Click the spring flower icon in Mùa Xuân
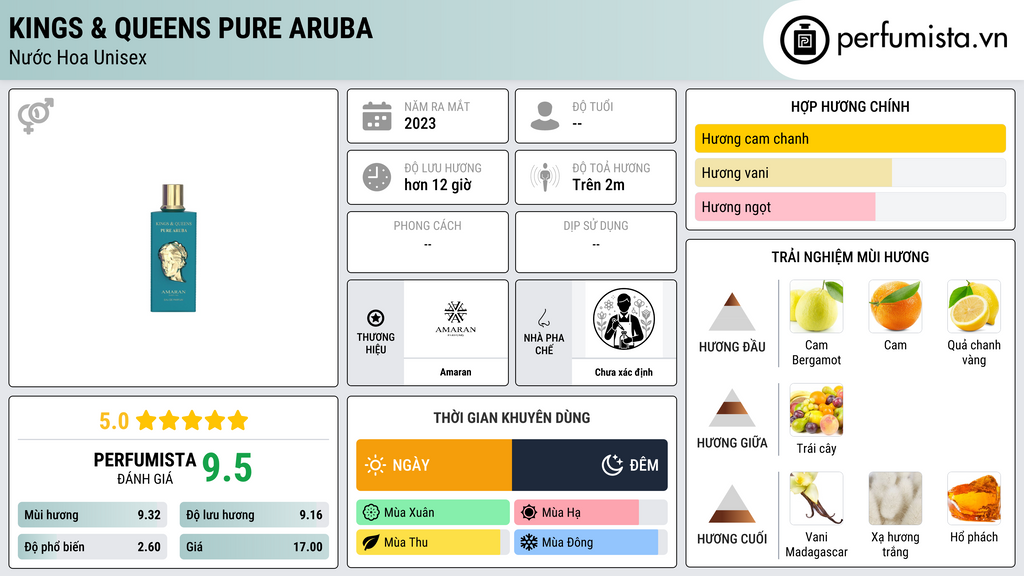The image size is (1024, 576). point(371,513)
